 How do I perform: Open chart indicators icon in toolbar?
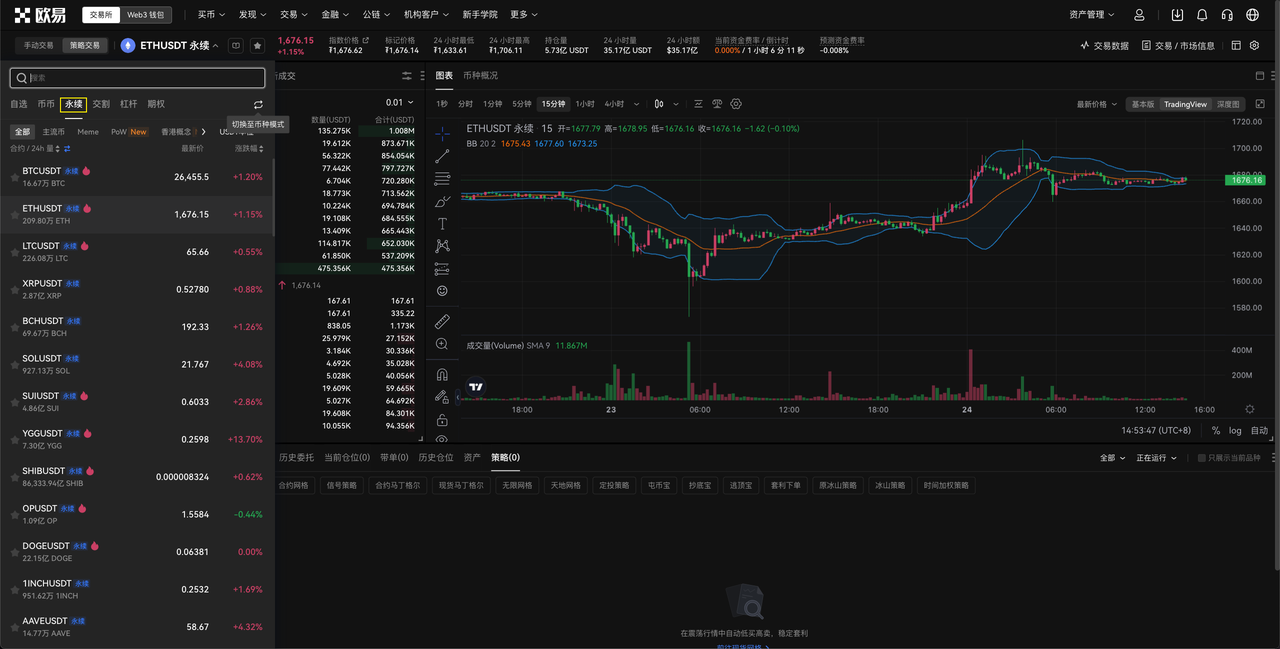coord(698,104)
